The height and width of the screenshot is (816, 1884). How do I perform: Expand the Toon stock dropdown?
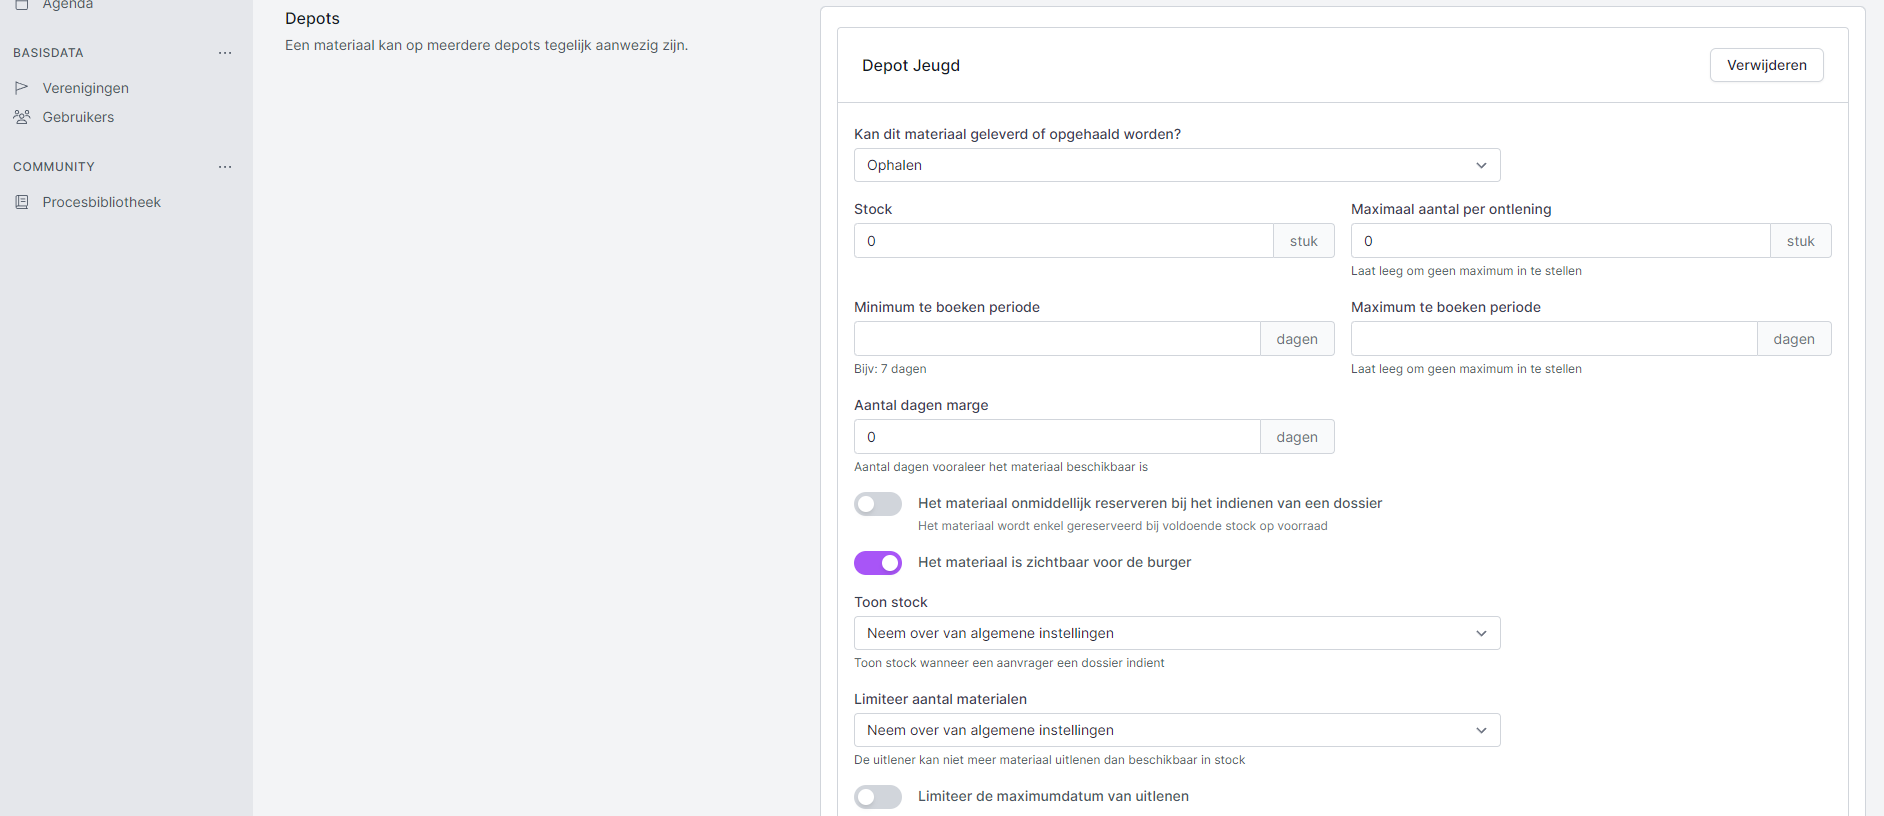(x=1176, y=633)
